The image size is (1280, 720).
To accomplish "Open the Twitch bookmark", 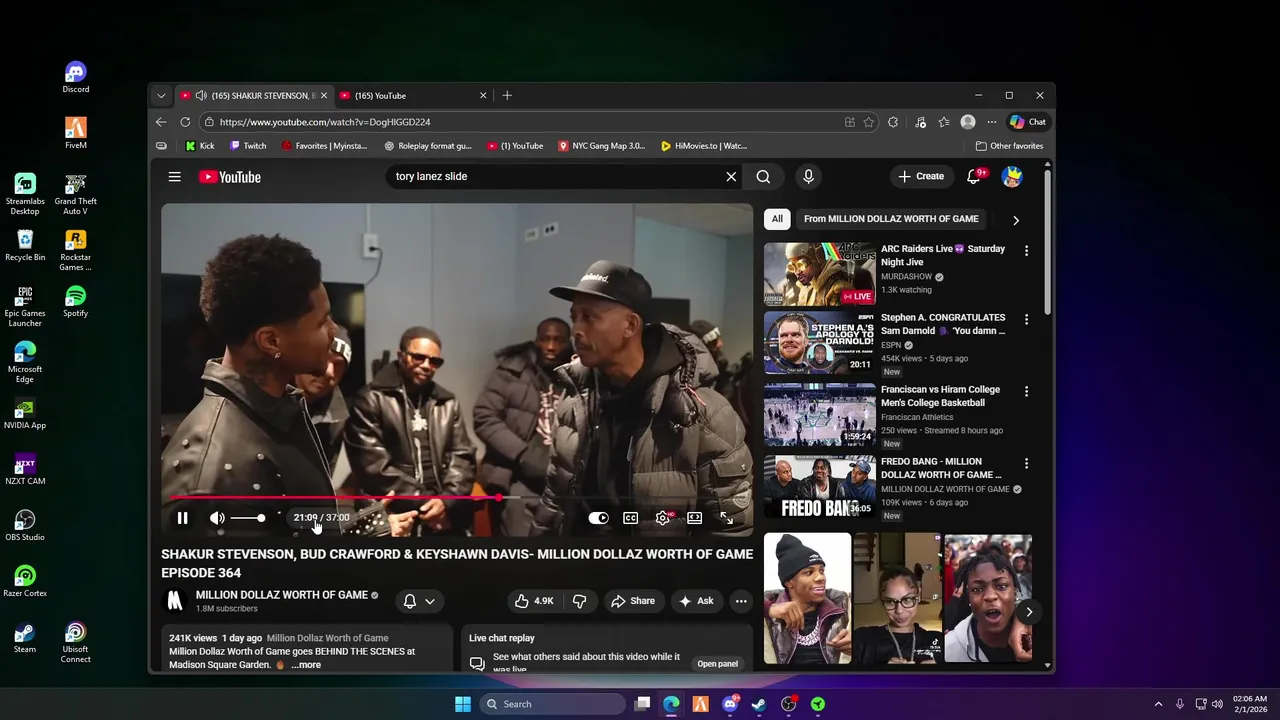I will click(248, 146).
